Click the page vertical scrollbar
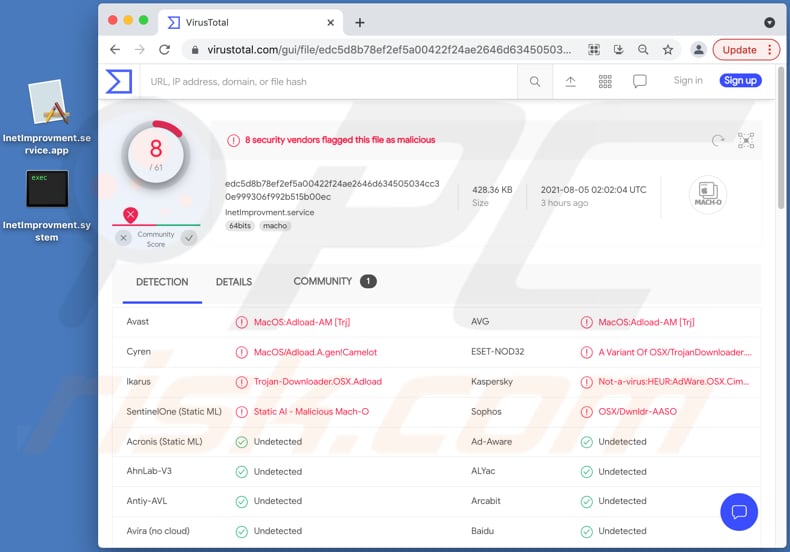The height and width of the screenshot is (552, 790). click(781, 137)
